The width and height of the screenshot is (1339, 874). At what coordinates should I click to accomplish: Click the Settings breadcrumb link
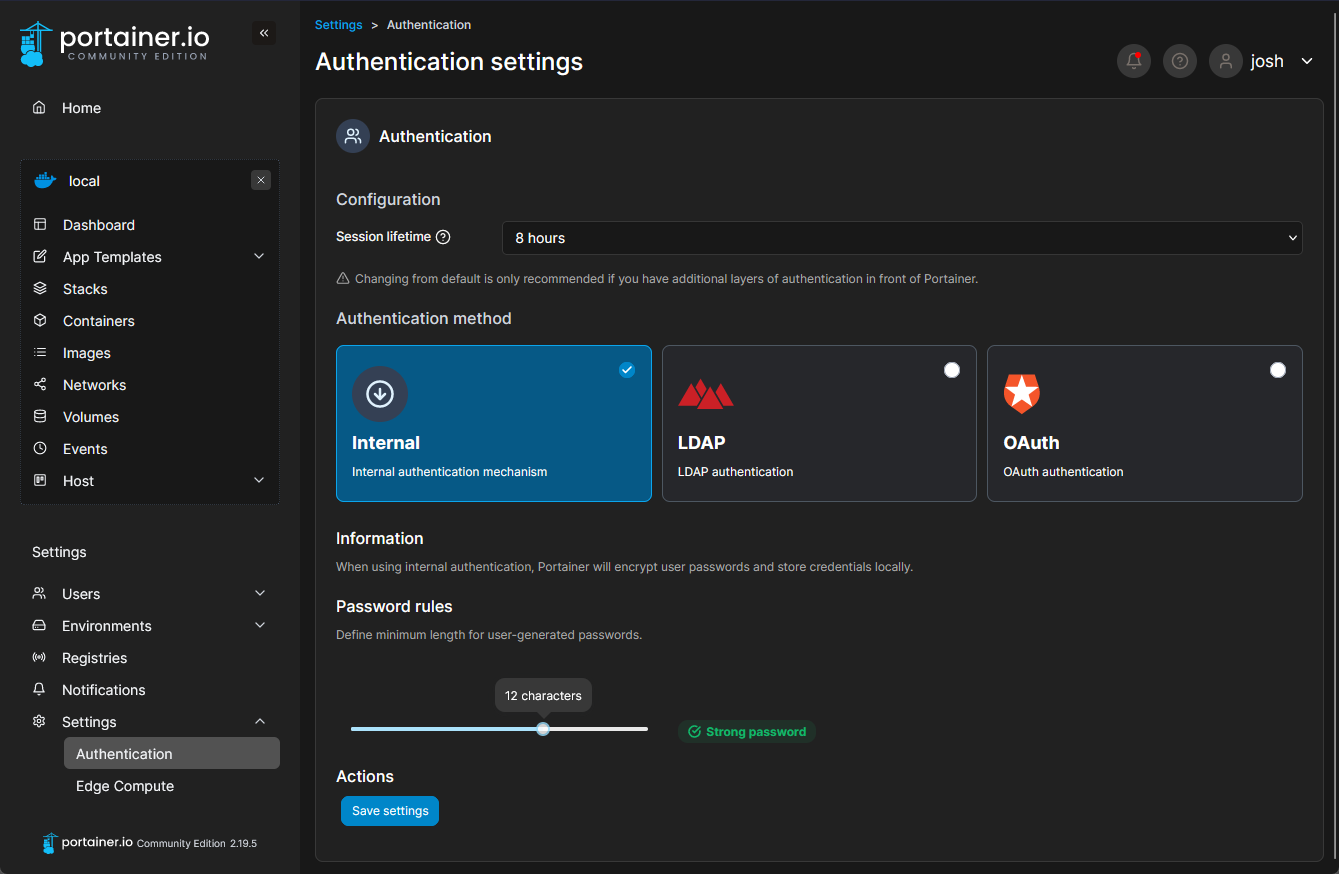[339, 24]
